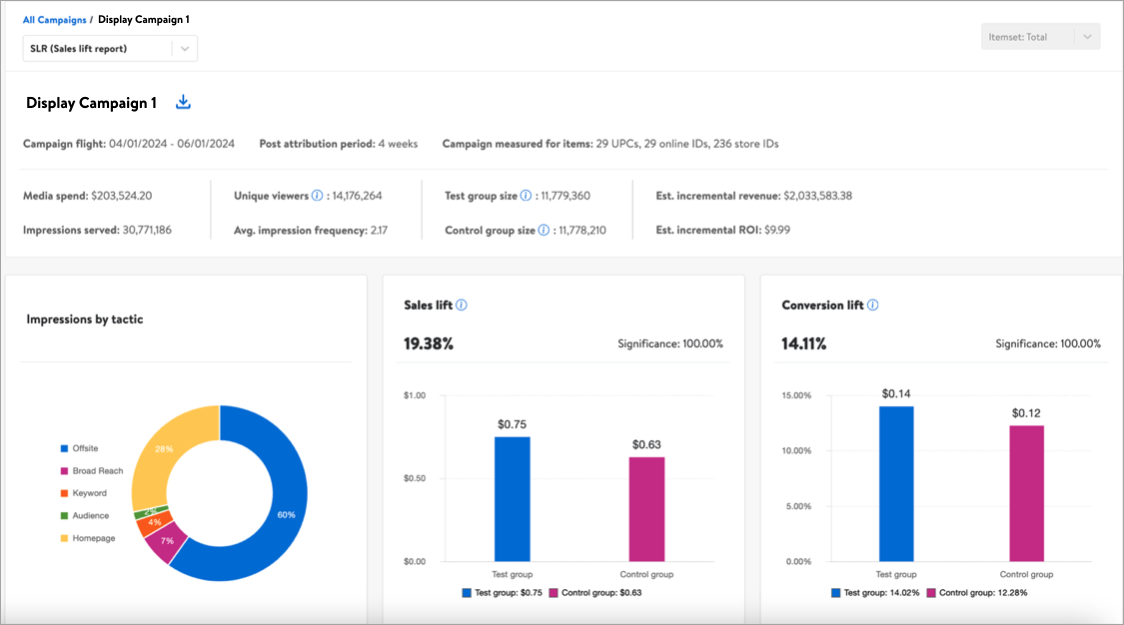Click the Conversion lift Control group bar
The width and height of the screenshot is (1124, 625).
(x=1026, y=493)
